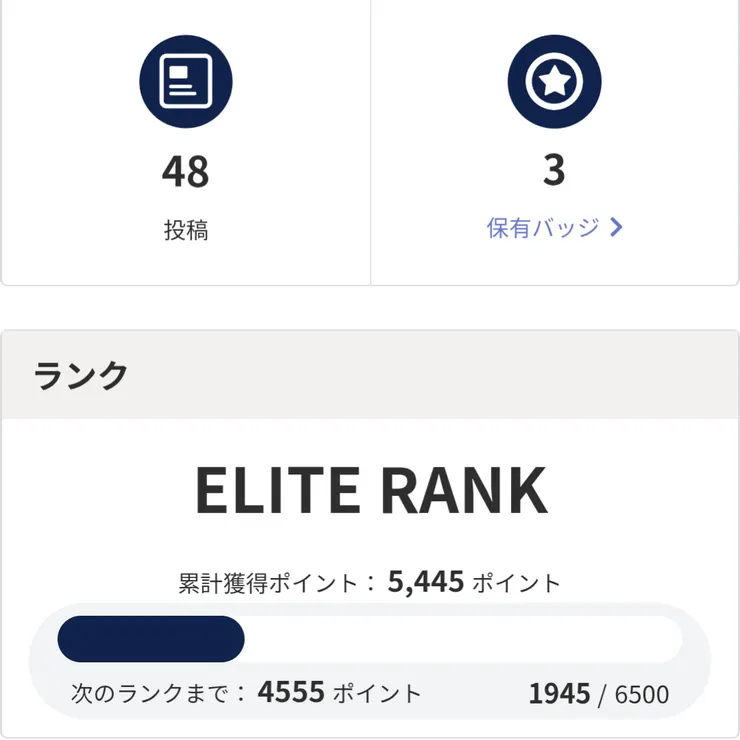
Task: Click the filled navy part of progress bar
Action: [x=151, y=639]
